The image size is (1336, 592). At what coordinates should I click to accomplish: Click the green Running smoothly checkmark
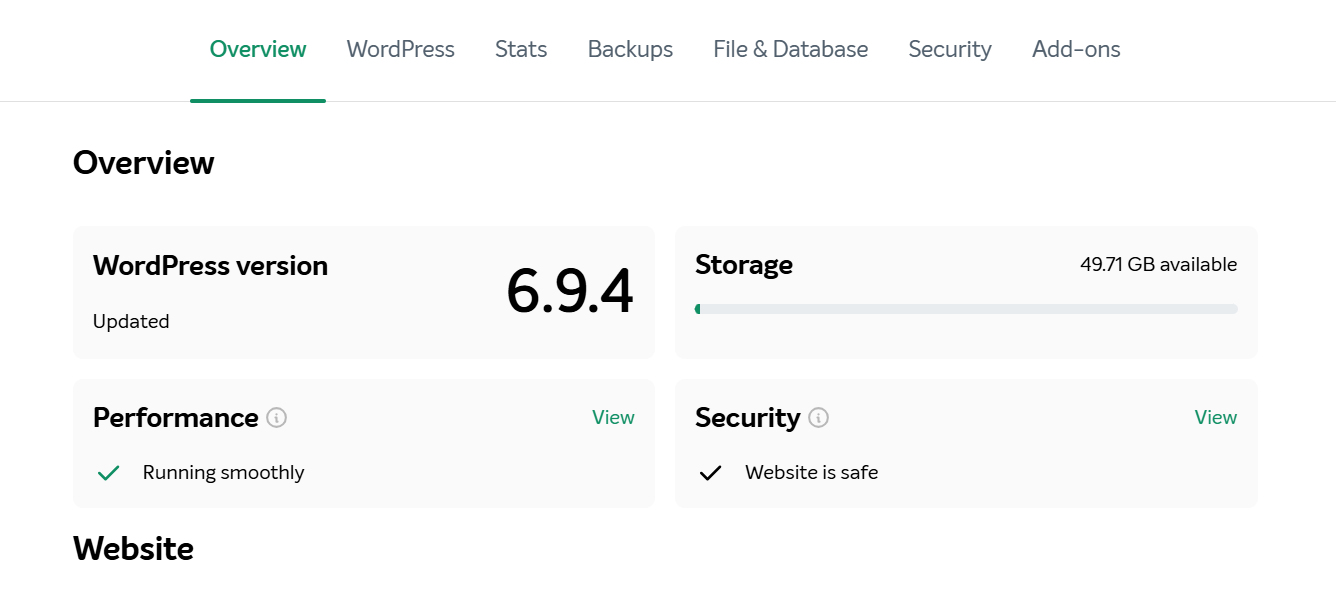109,473
